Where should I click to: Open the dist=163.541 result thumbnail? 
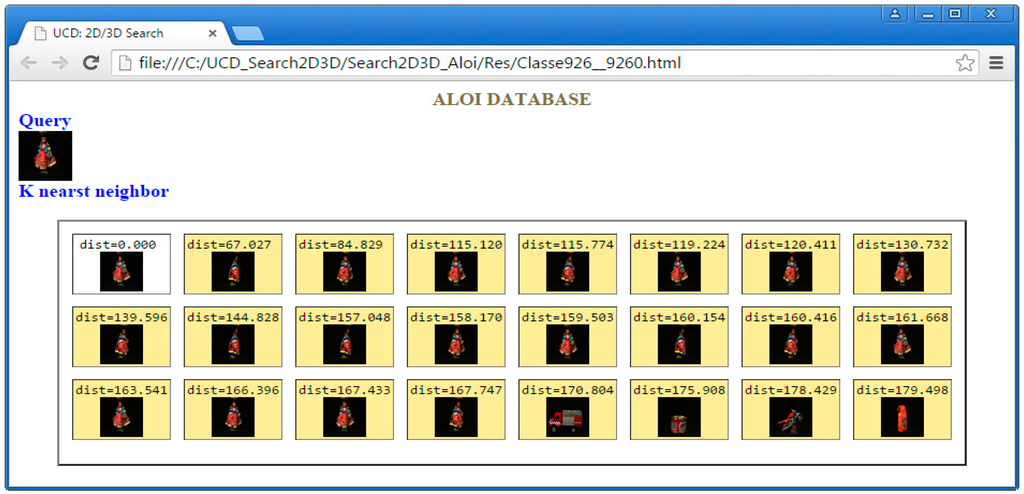(x=121, y=417)
